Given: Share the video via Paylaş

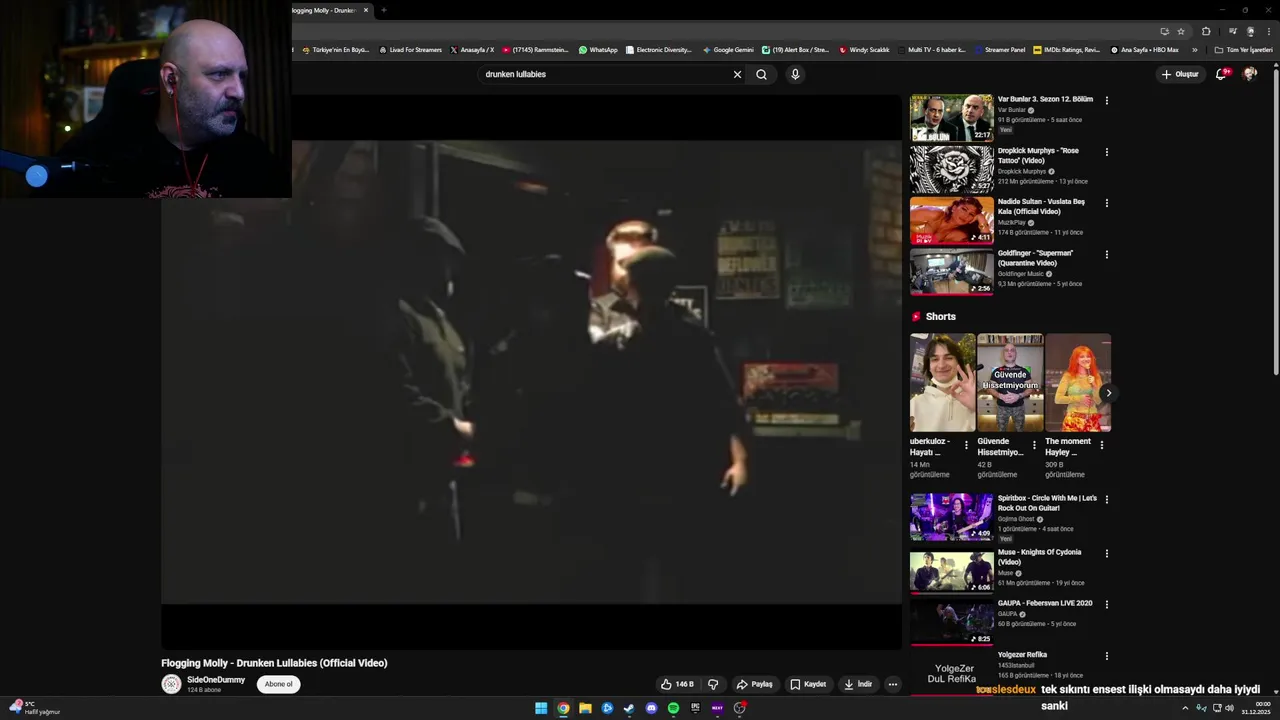Looking at the screenshot, I should click(754, 684).
